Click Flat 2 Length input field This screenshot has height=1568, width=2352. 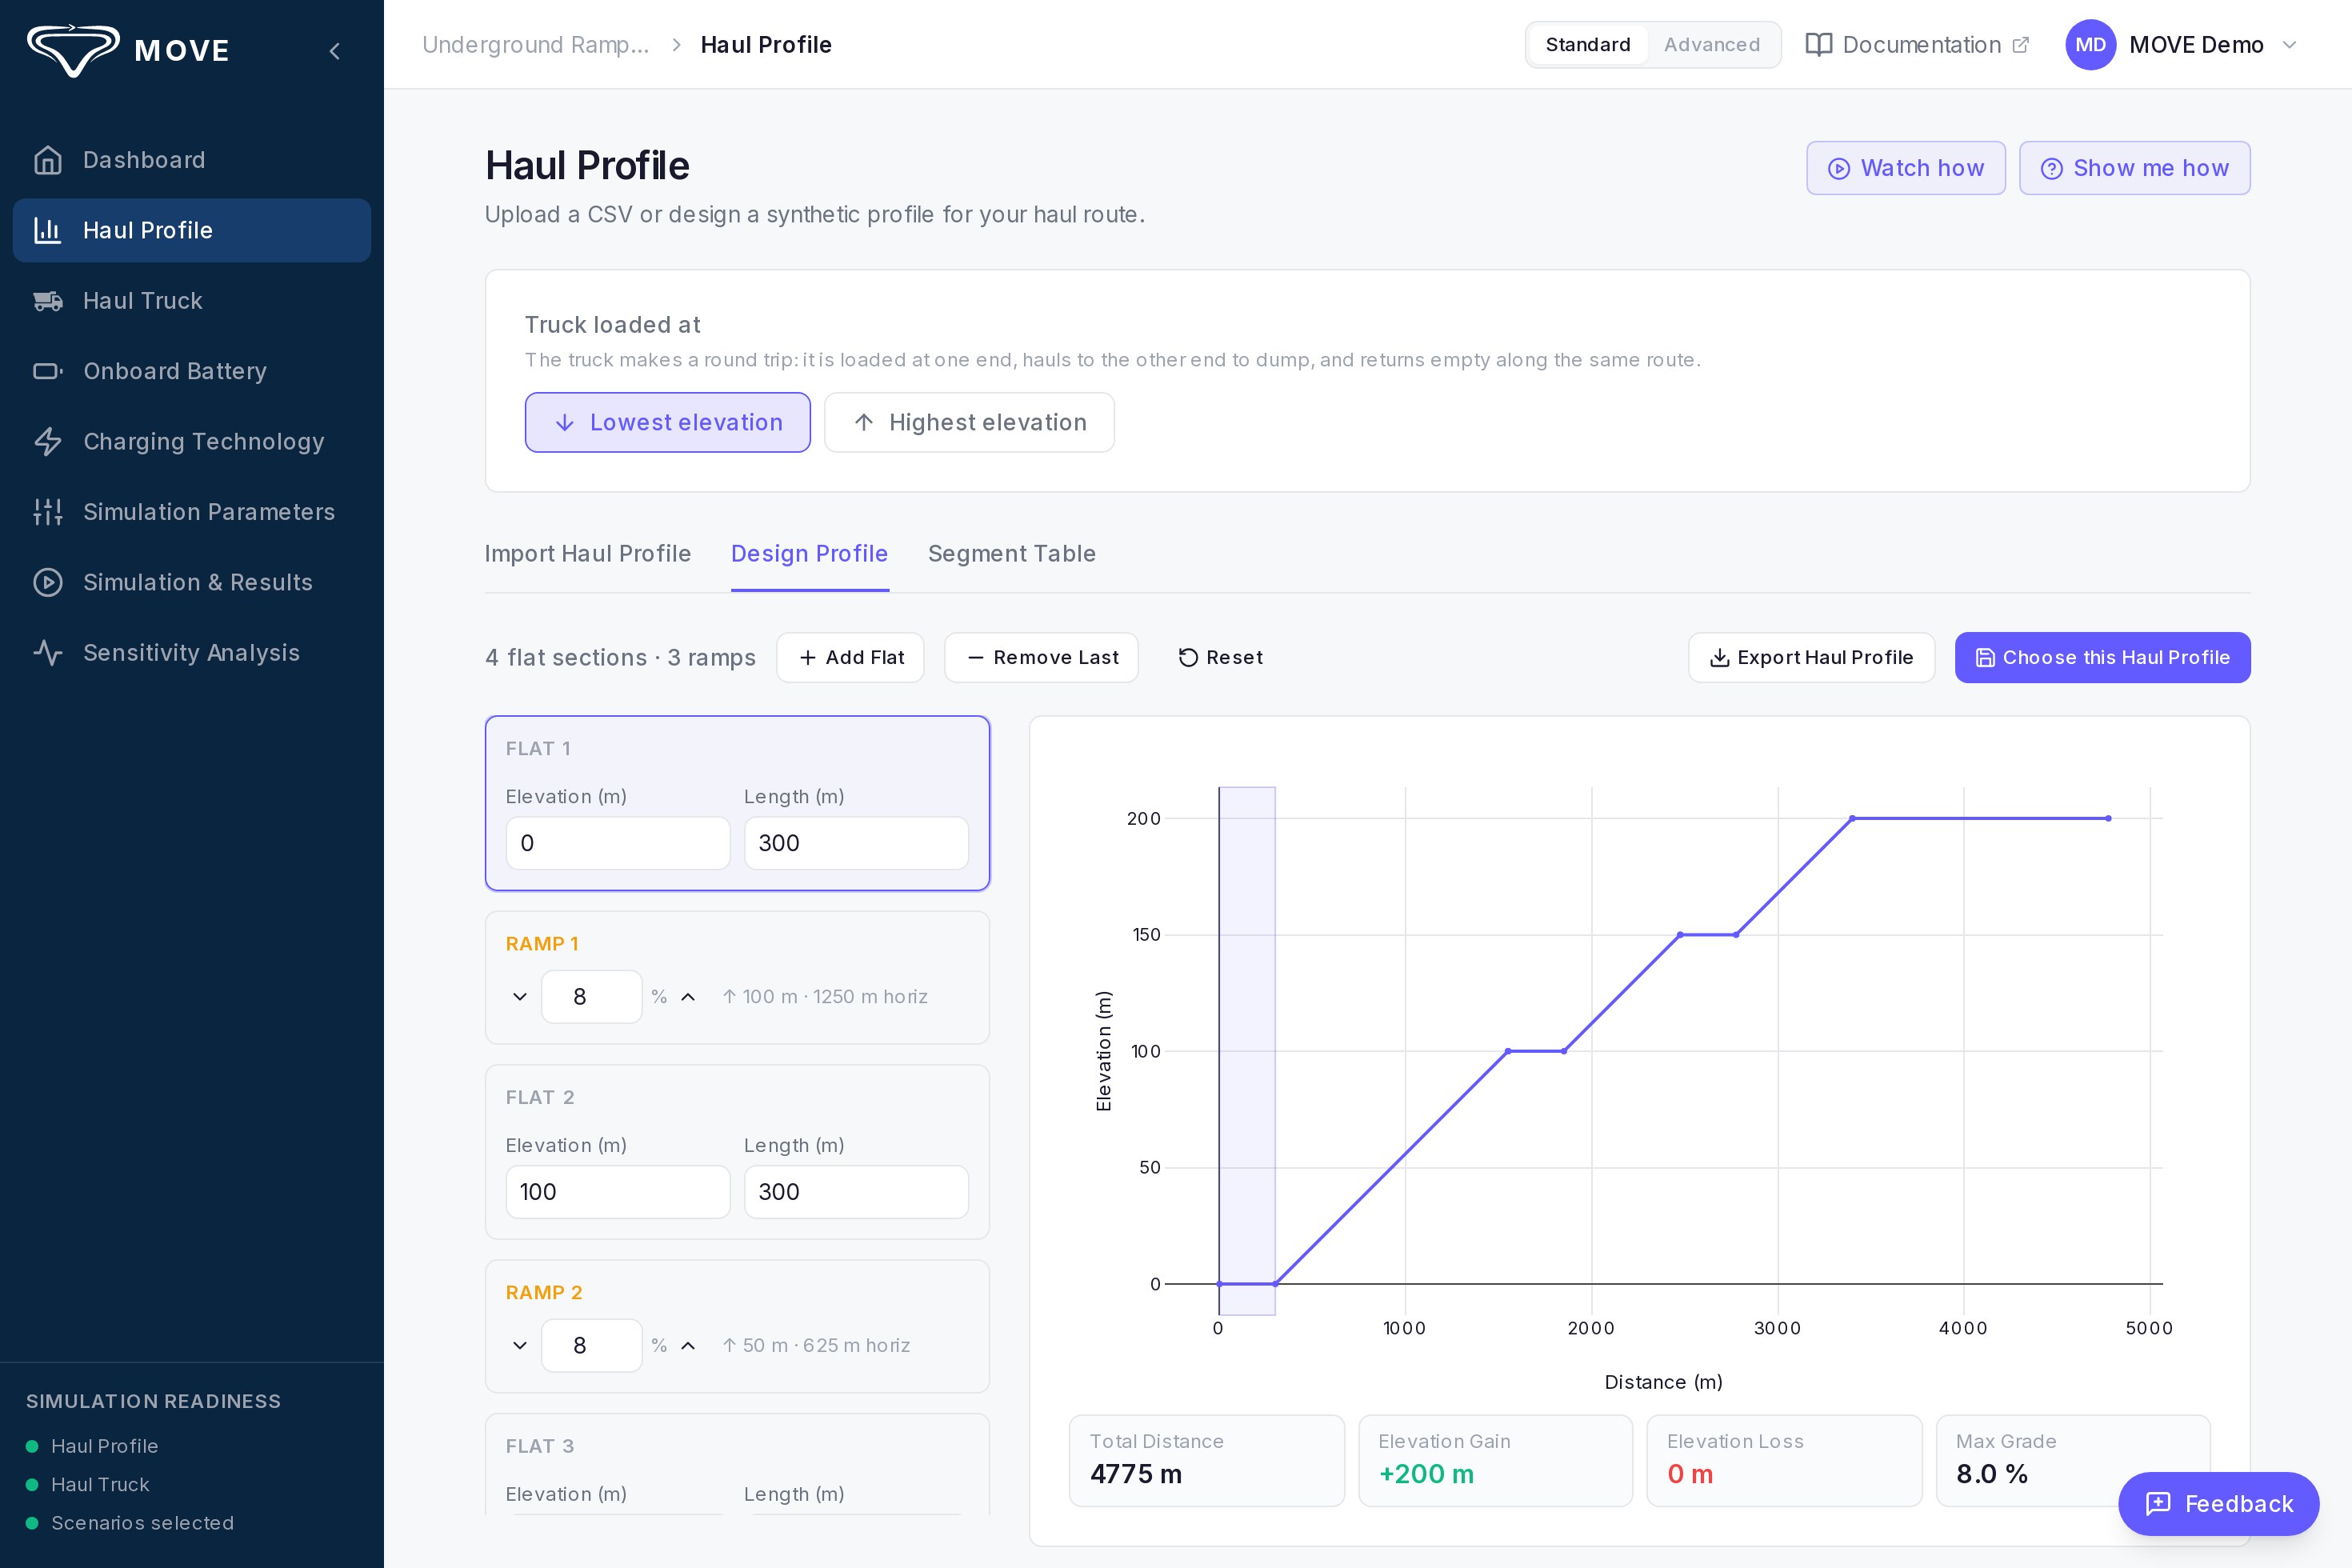pos(856,1192)
